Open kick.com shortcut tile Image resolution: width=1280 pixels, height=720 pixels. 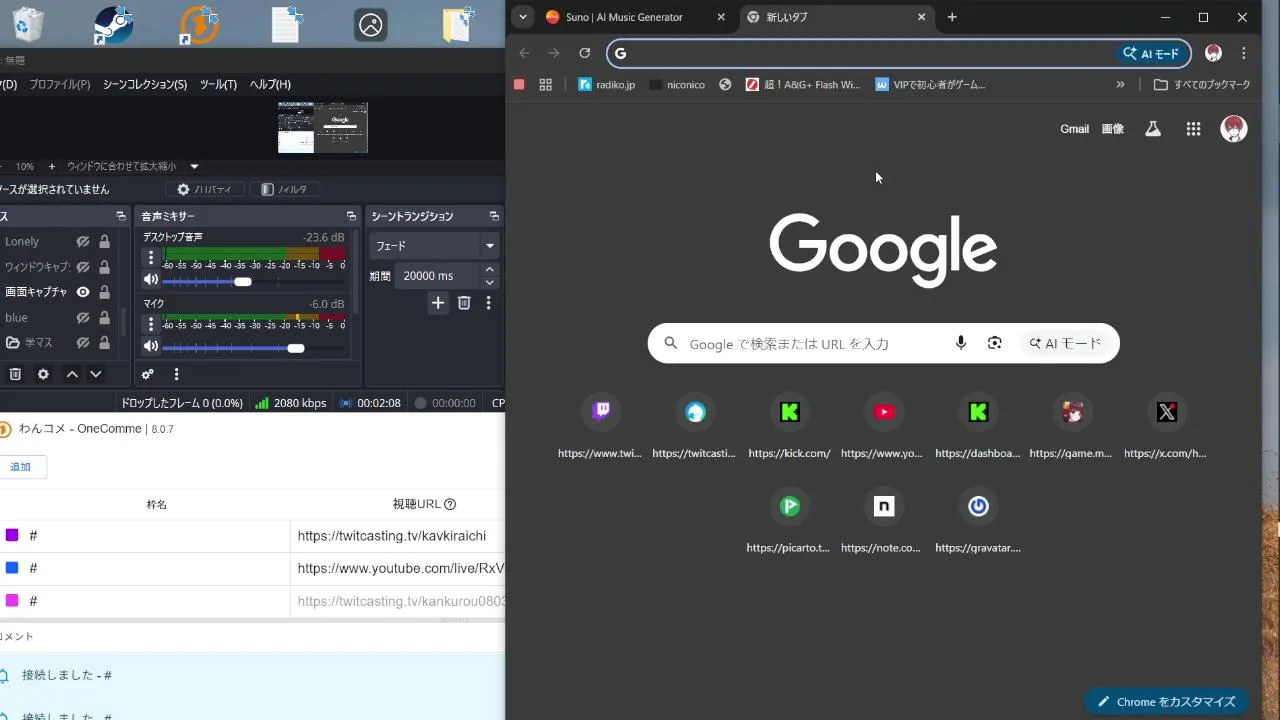[789, 425]
